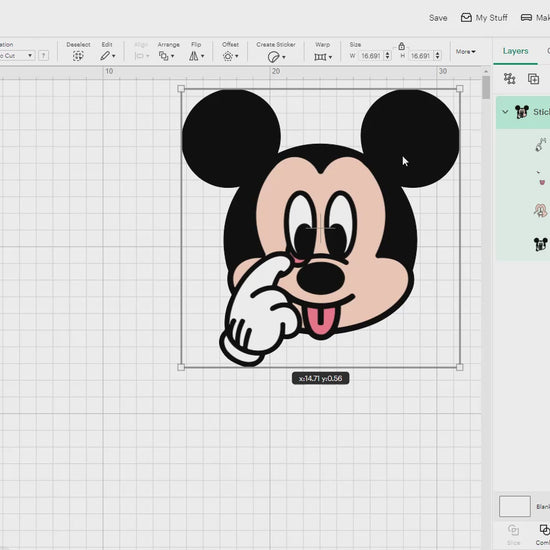This screenshot has width=550, height=550.
Task: Open the Arrange menu icon
Action: coord(163,56)
